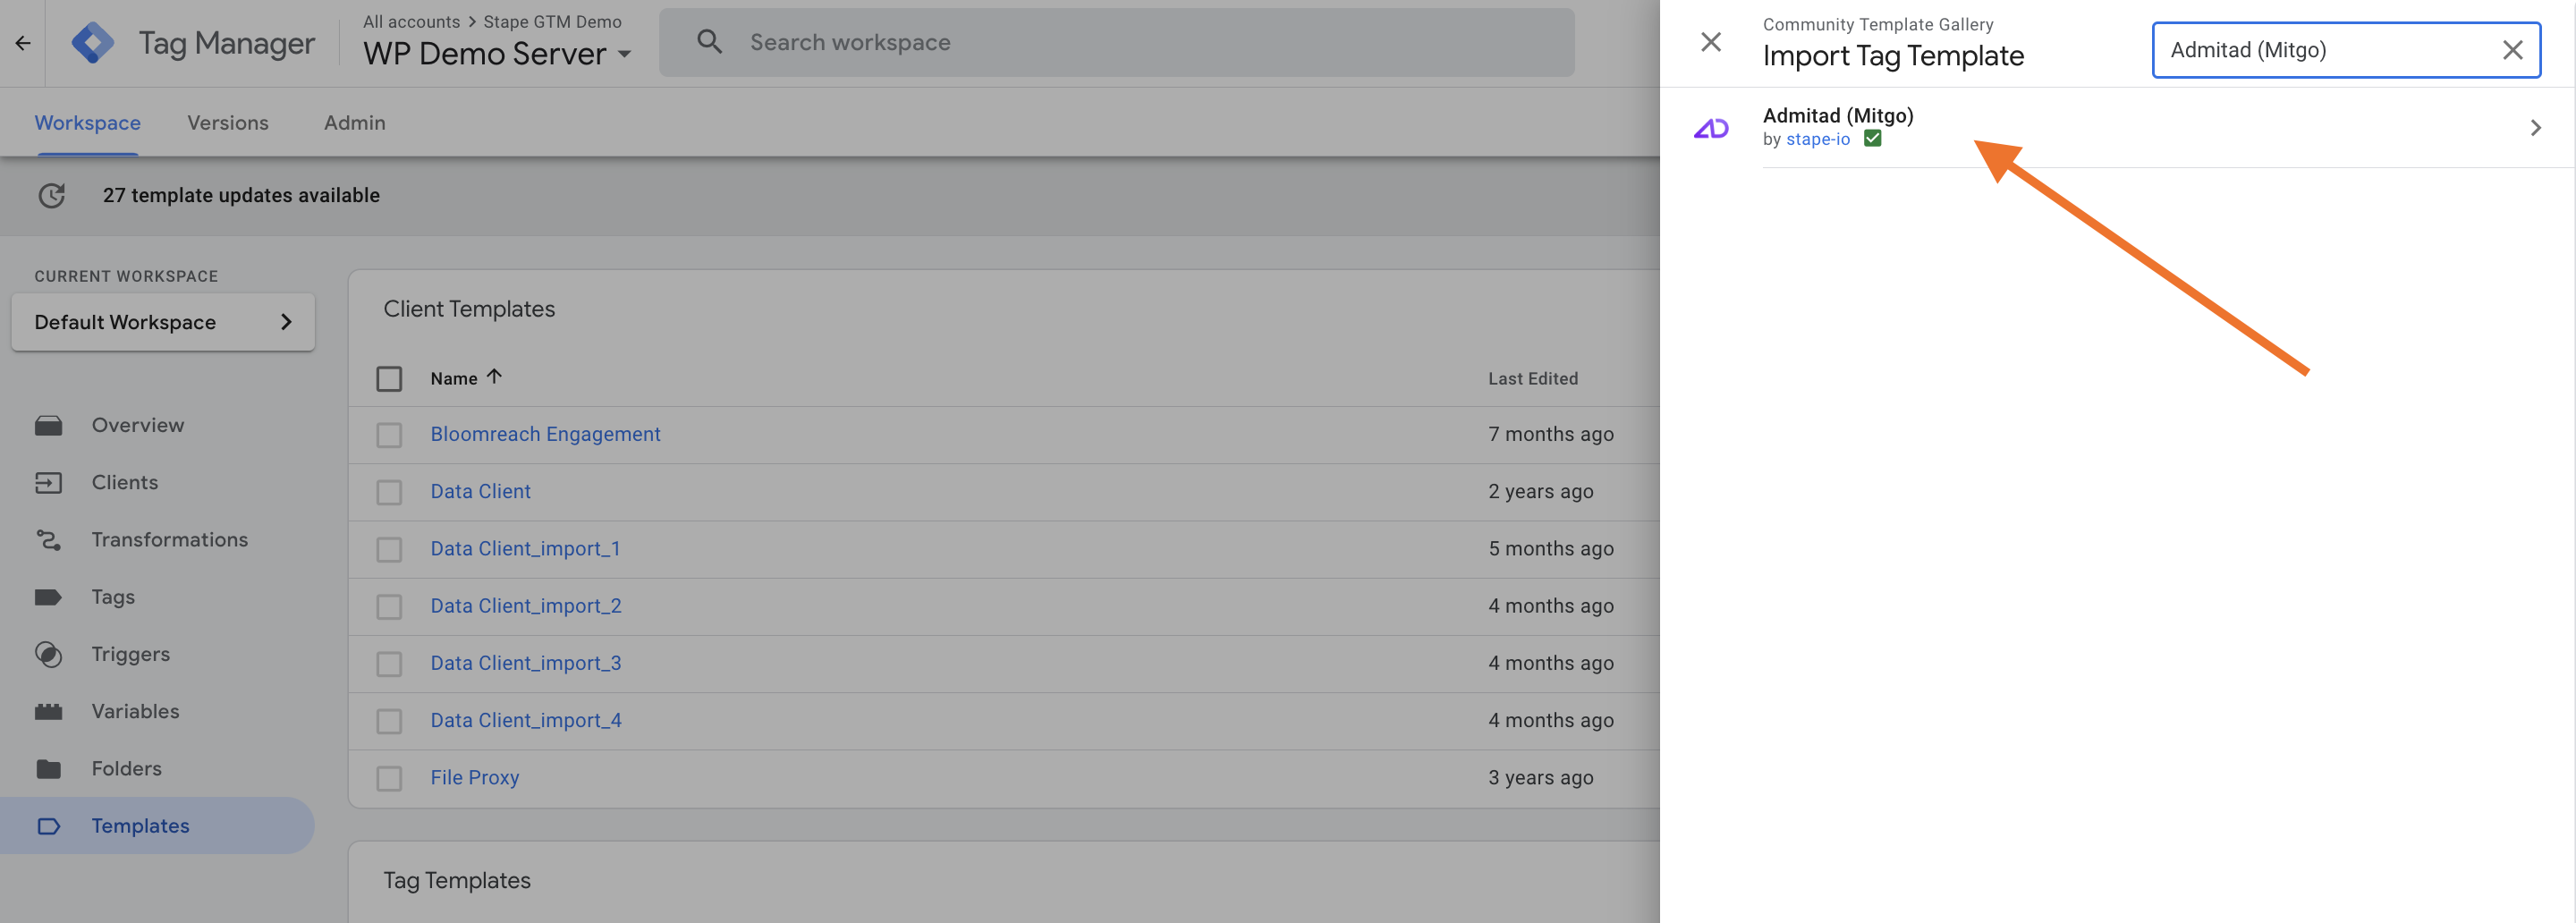Viewport: 2576px width, 923px height.
Task: Focus the Search workspace field
Action: [1117, 42]
